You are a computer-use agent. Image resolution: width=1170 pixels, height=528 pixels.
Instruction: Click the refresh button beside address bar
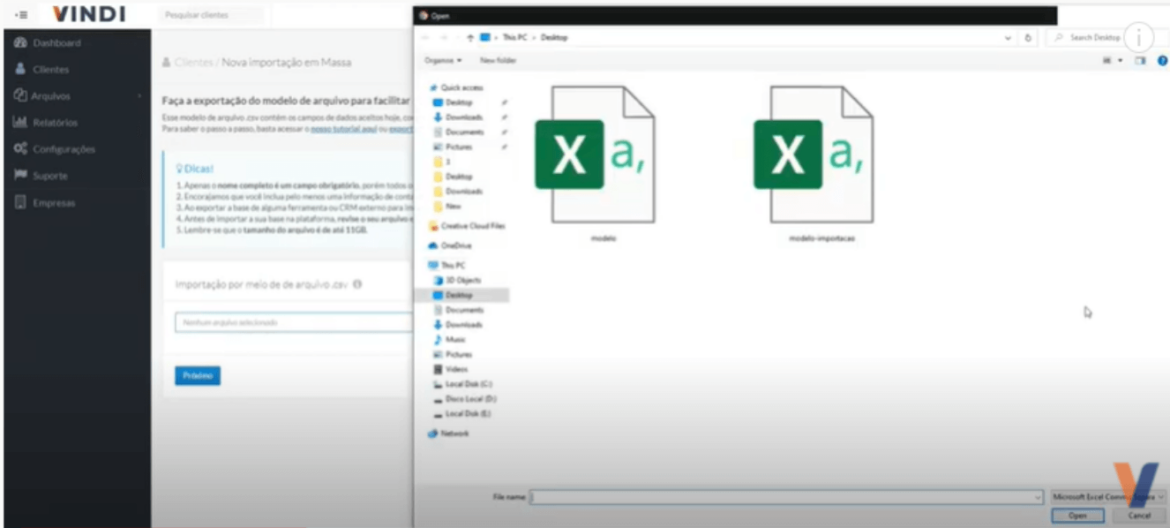point(1028,38)
